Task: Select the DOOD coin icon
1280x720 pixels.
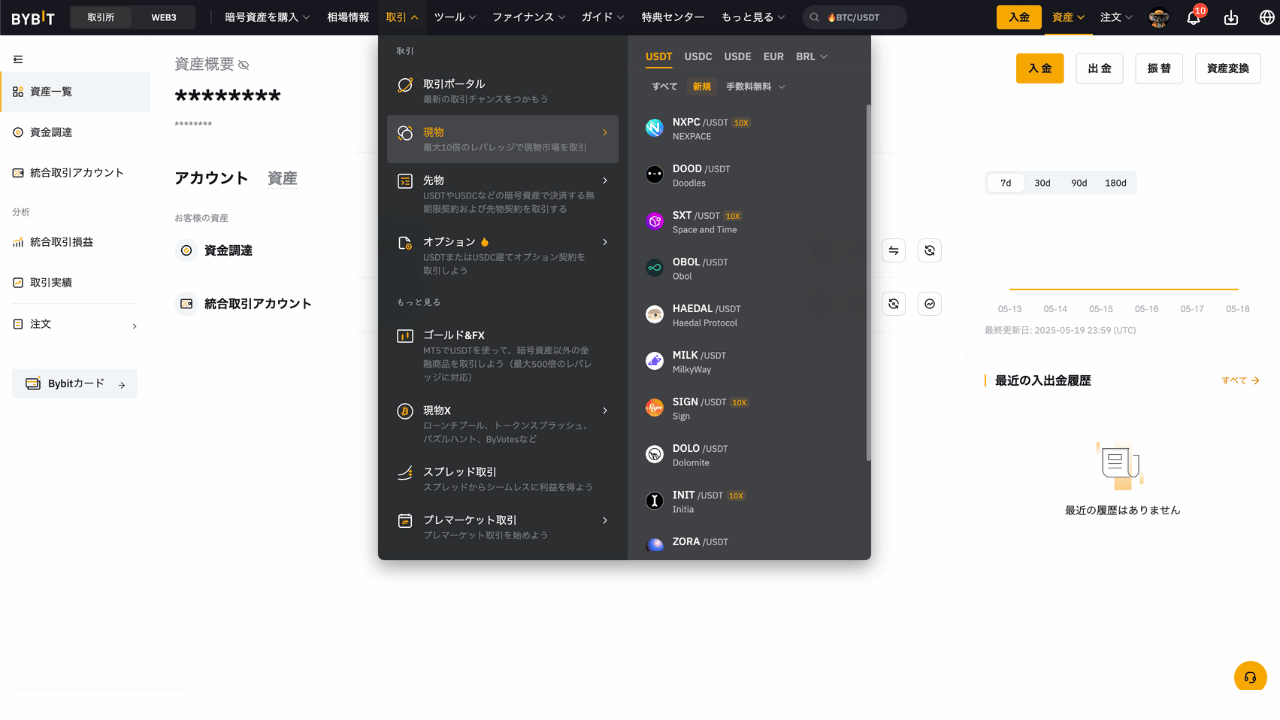Action: [655, 175]
